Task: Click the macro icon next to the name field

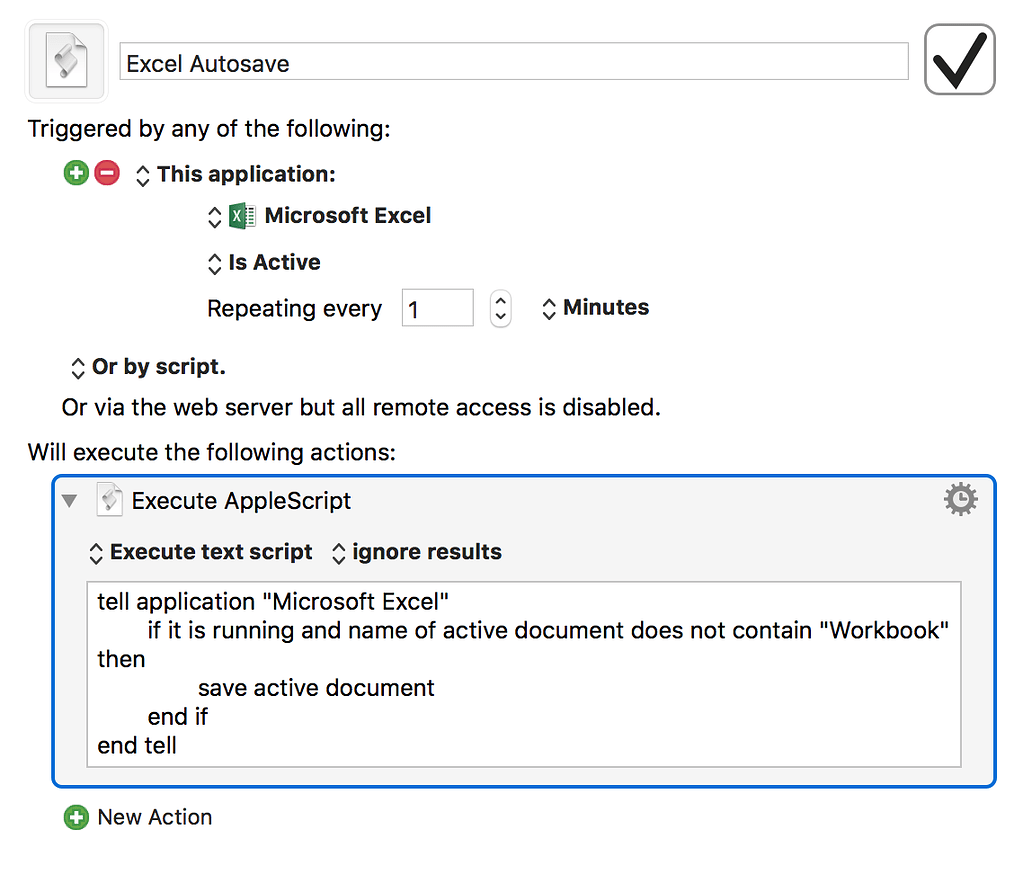Action: tap(66, 60)
